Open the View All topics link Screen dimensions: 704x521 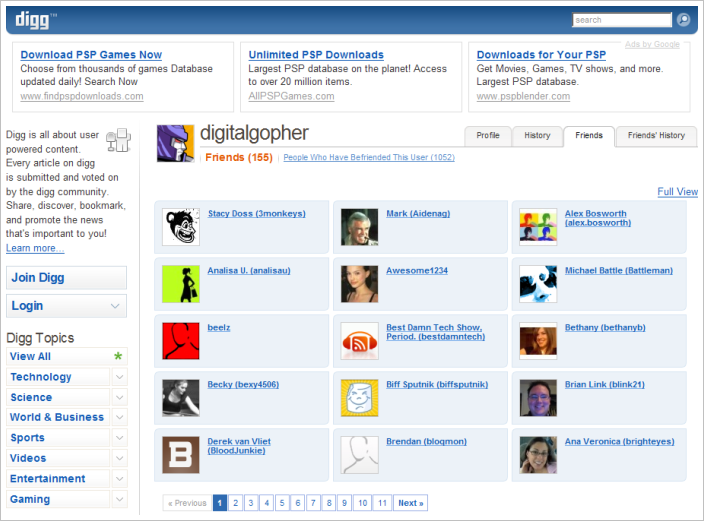(30, 357)
